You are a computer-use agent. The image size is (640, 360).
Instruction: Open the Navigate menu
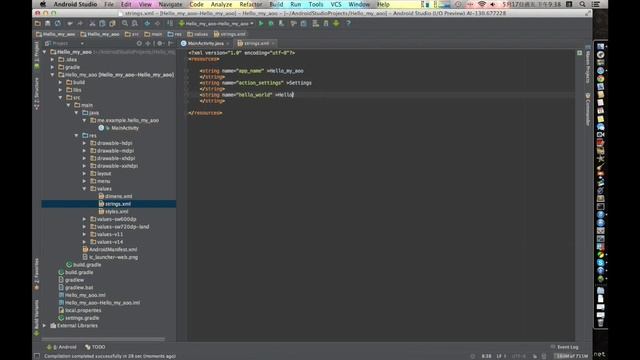point(170,4)
